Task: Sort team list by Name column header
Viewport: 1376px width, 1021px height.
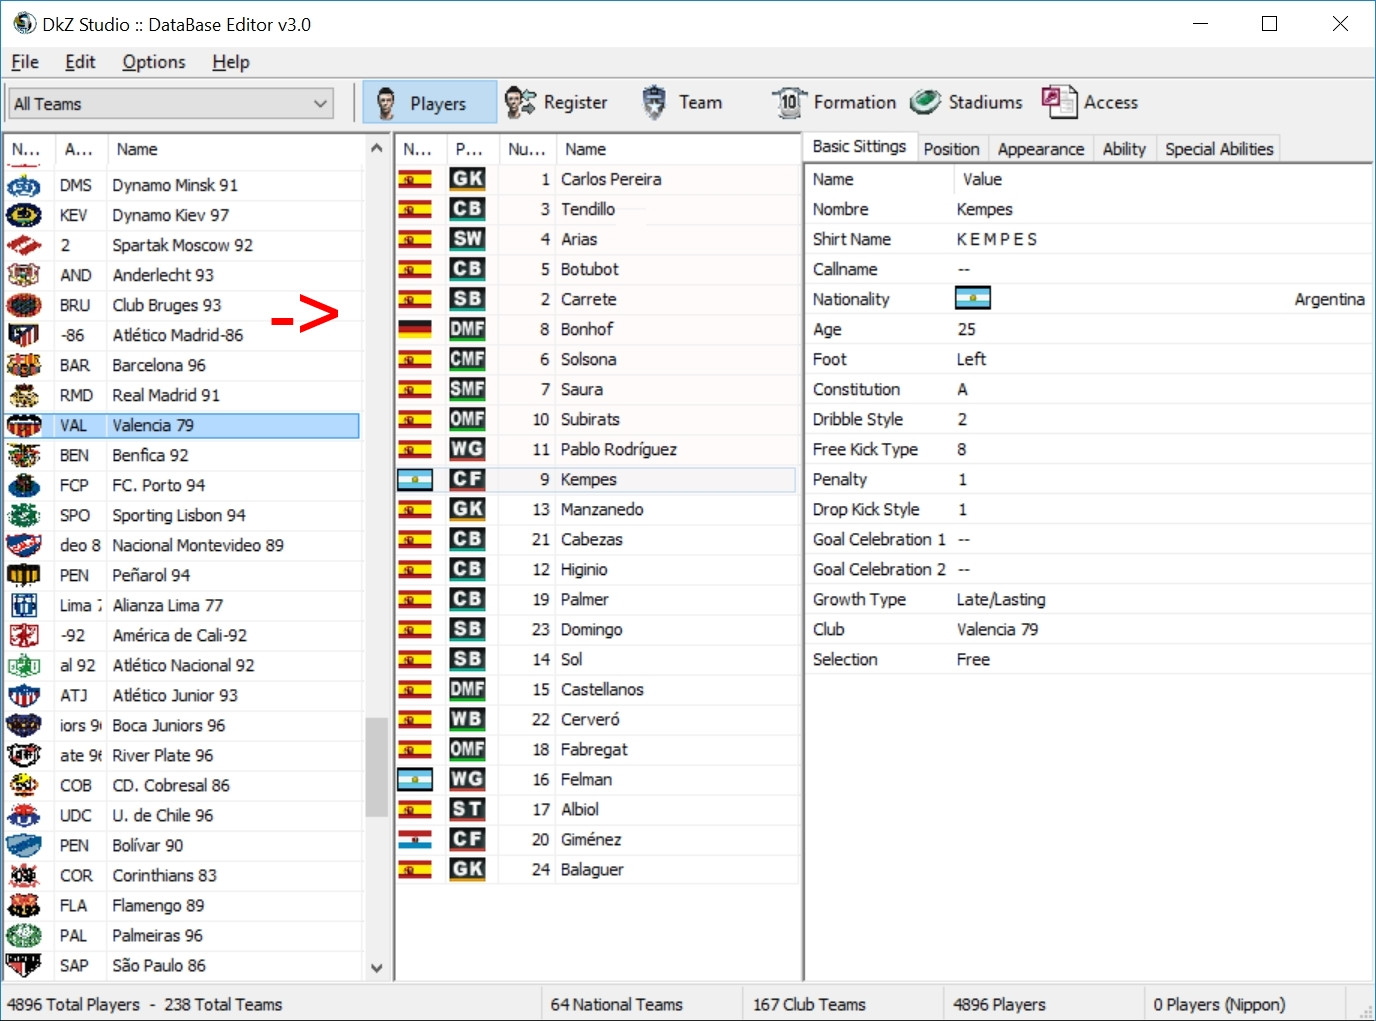Action: point(235,149)
